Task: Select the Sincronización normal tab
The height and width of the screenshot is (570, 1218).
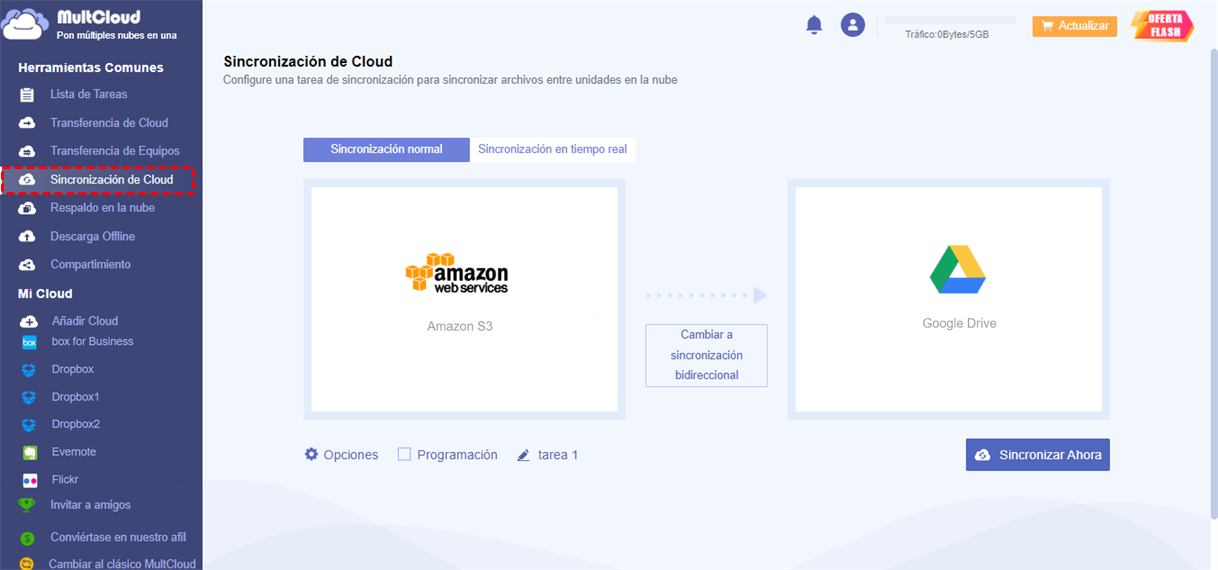Action: (x=386, y=149)
